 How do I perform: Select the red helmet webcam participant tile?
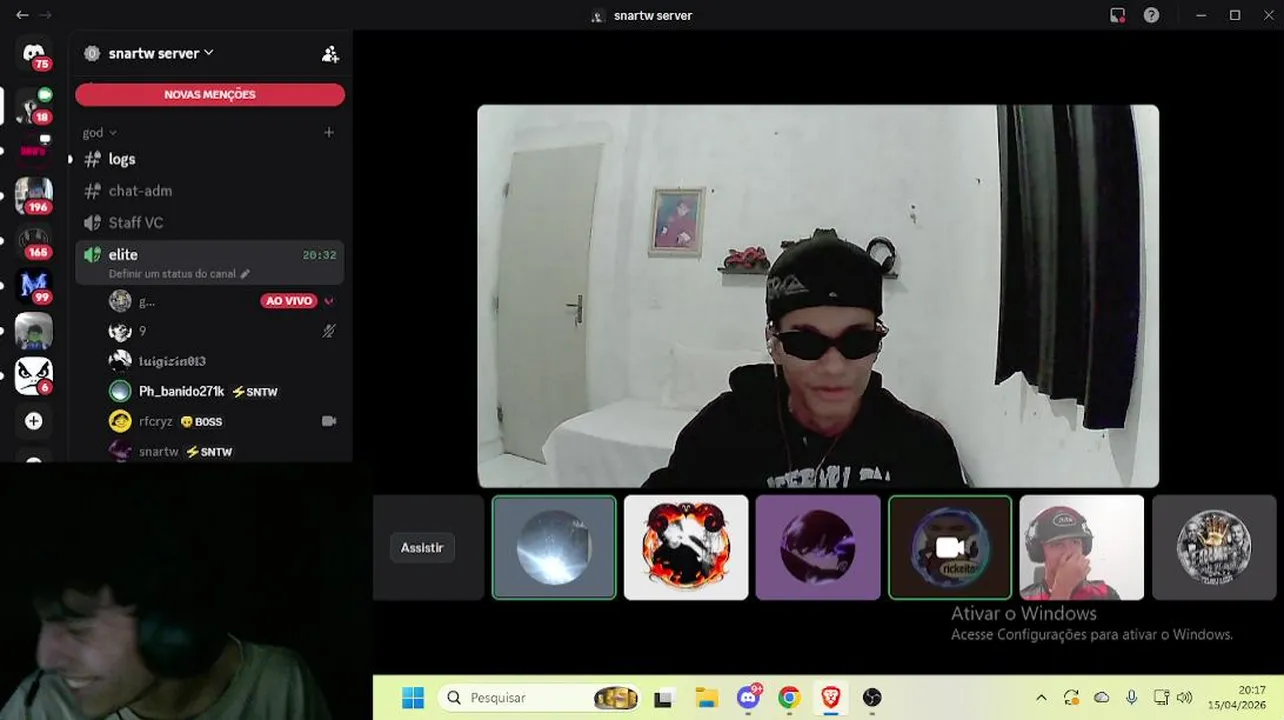[x=1082, y=547]
